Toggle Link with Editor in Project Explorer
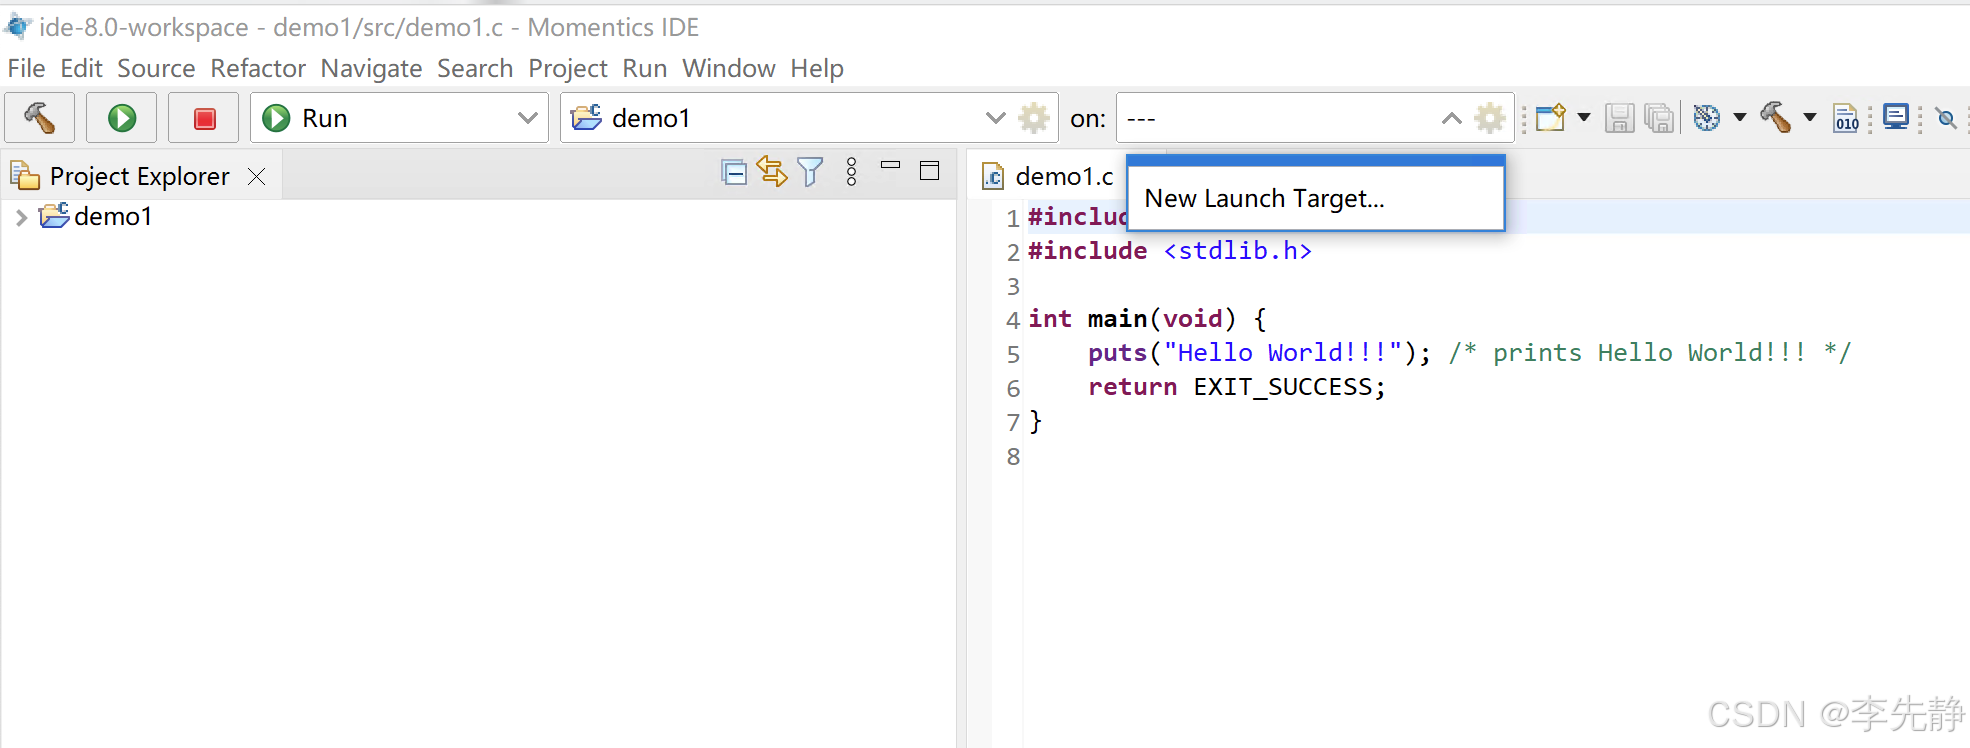This screenshot has width=1970, height=748. (x=772, y=172)
